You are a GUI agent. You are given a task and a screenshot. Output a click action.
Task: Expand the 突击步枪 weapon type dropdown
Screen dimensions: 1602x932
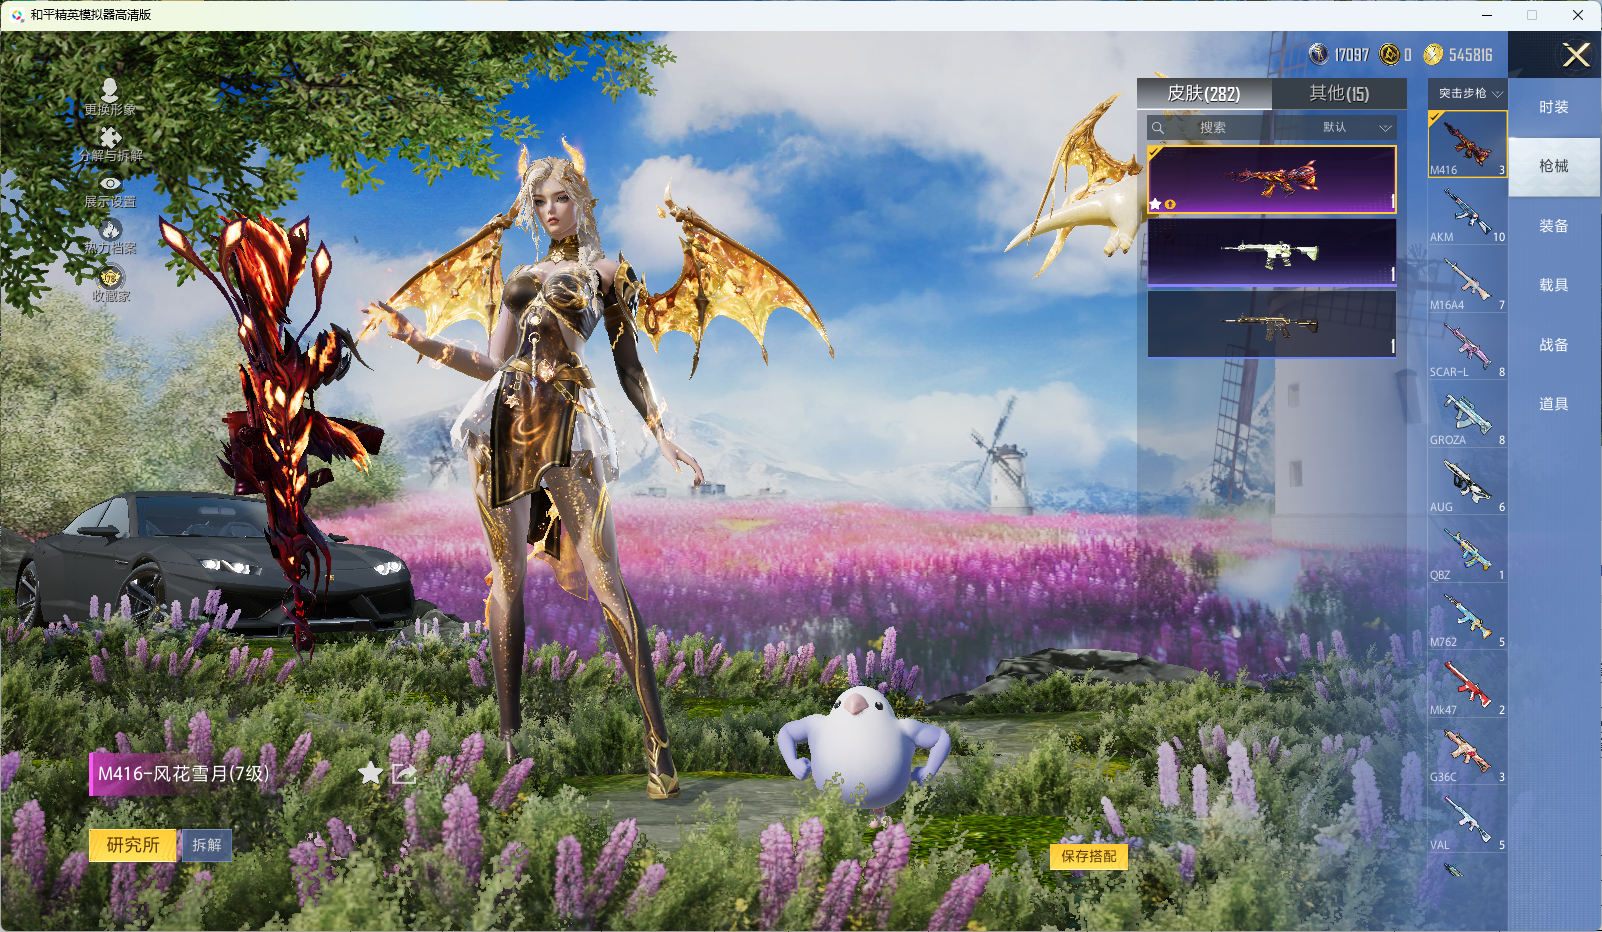1469,93
